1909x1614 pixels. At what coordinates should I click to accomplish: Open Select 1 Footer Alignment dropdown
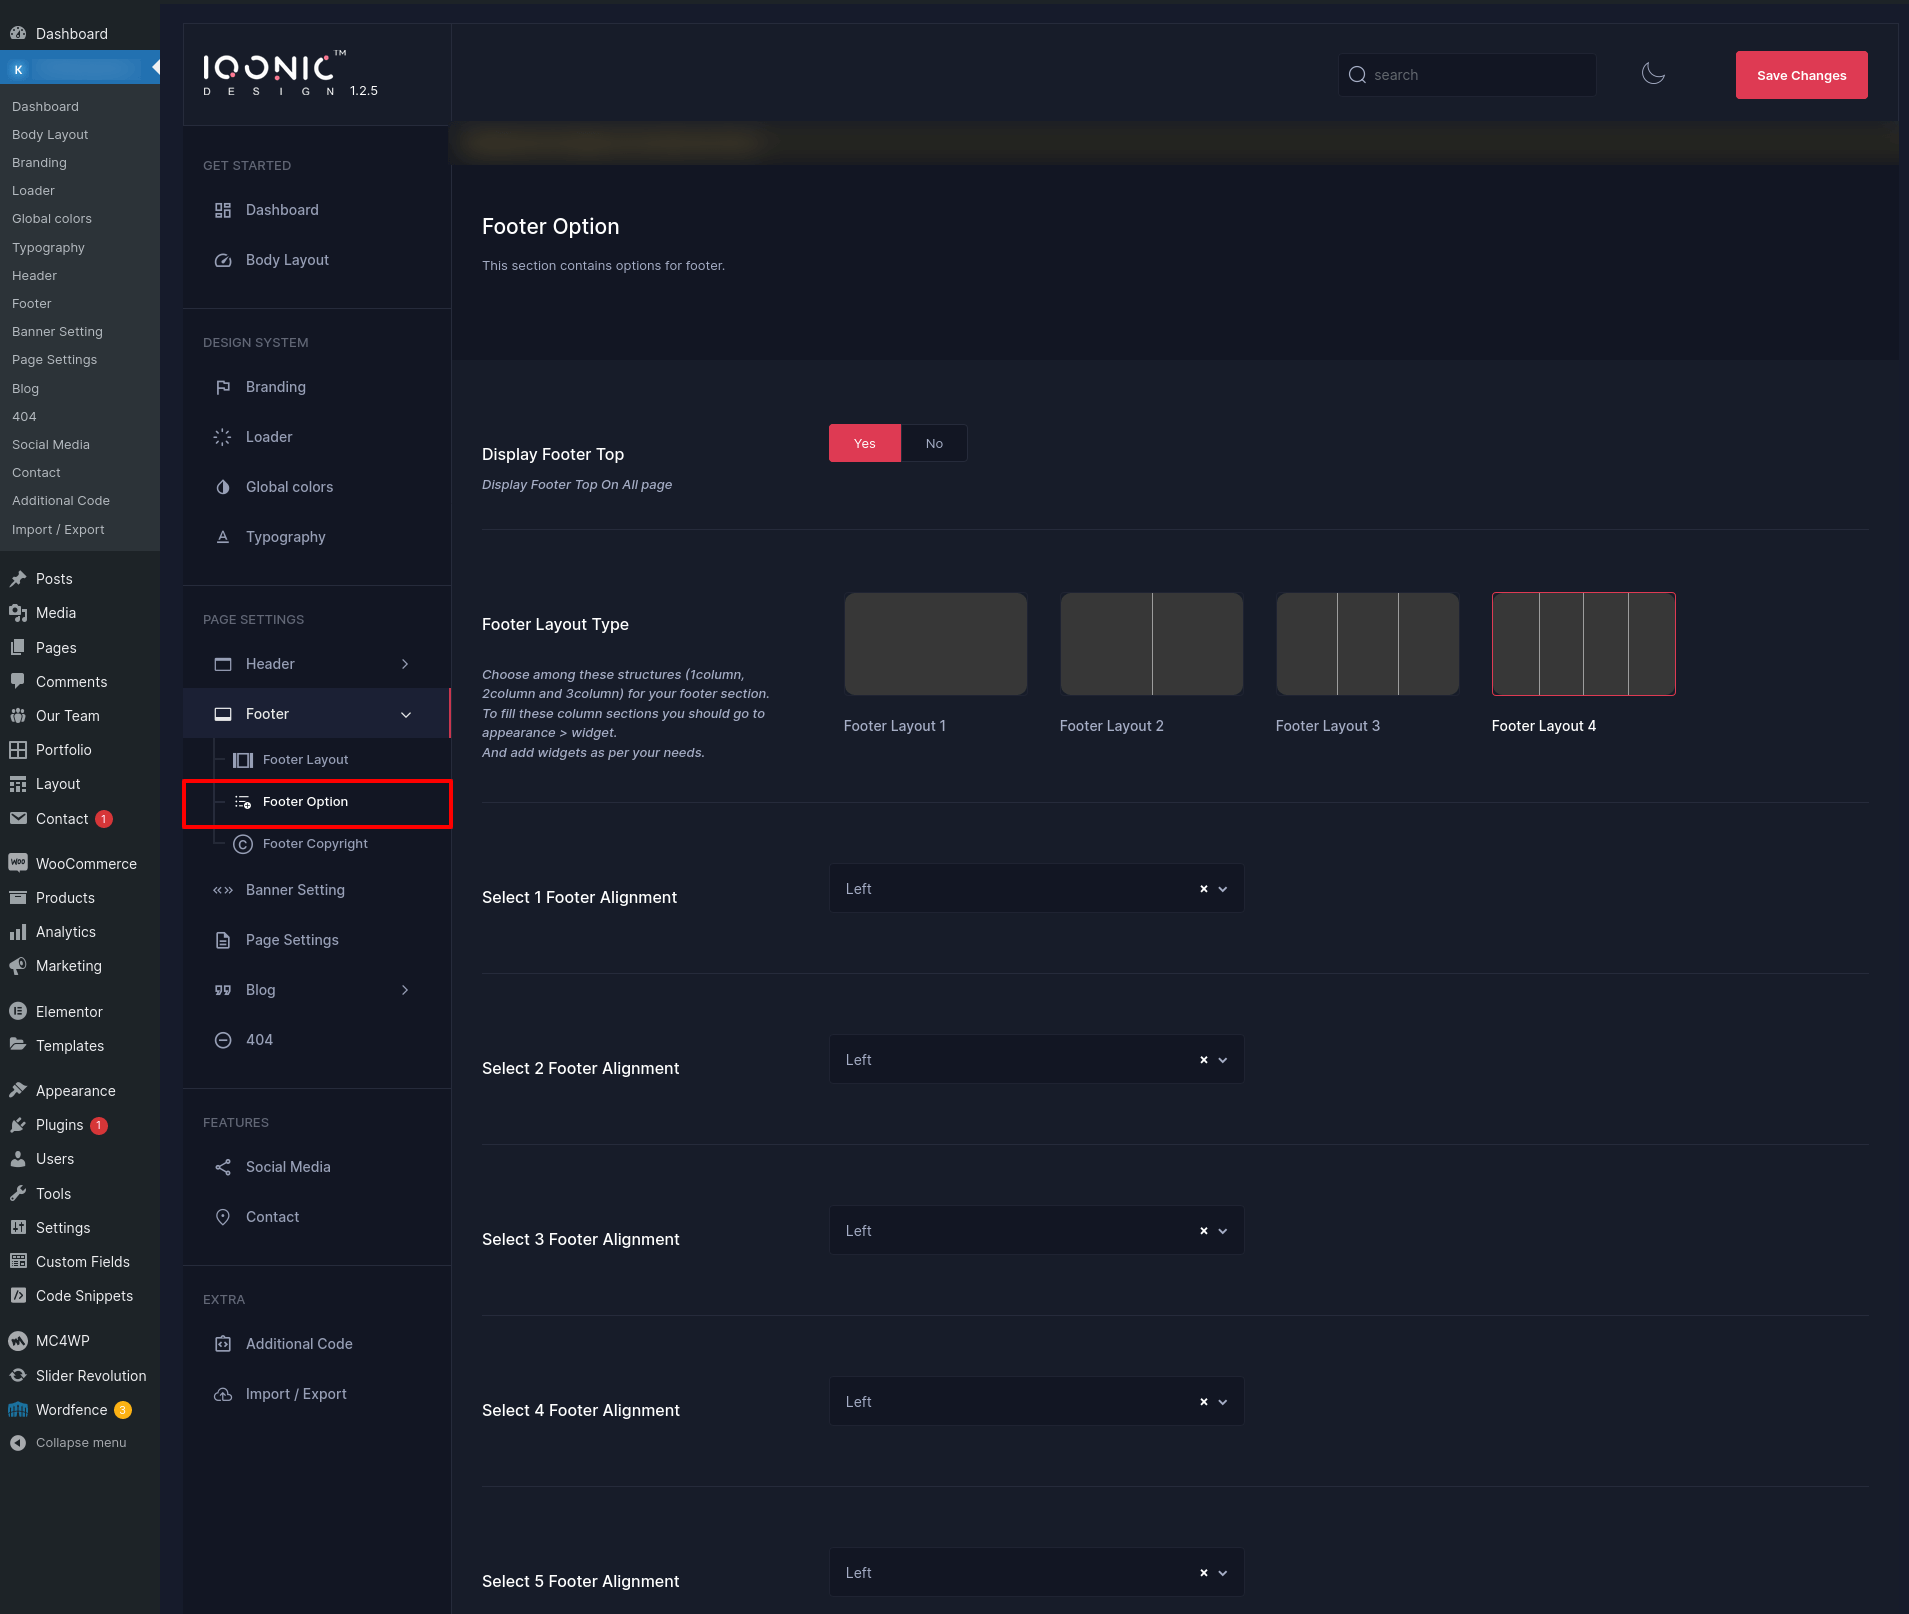[x=1036, y=889]
